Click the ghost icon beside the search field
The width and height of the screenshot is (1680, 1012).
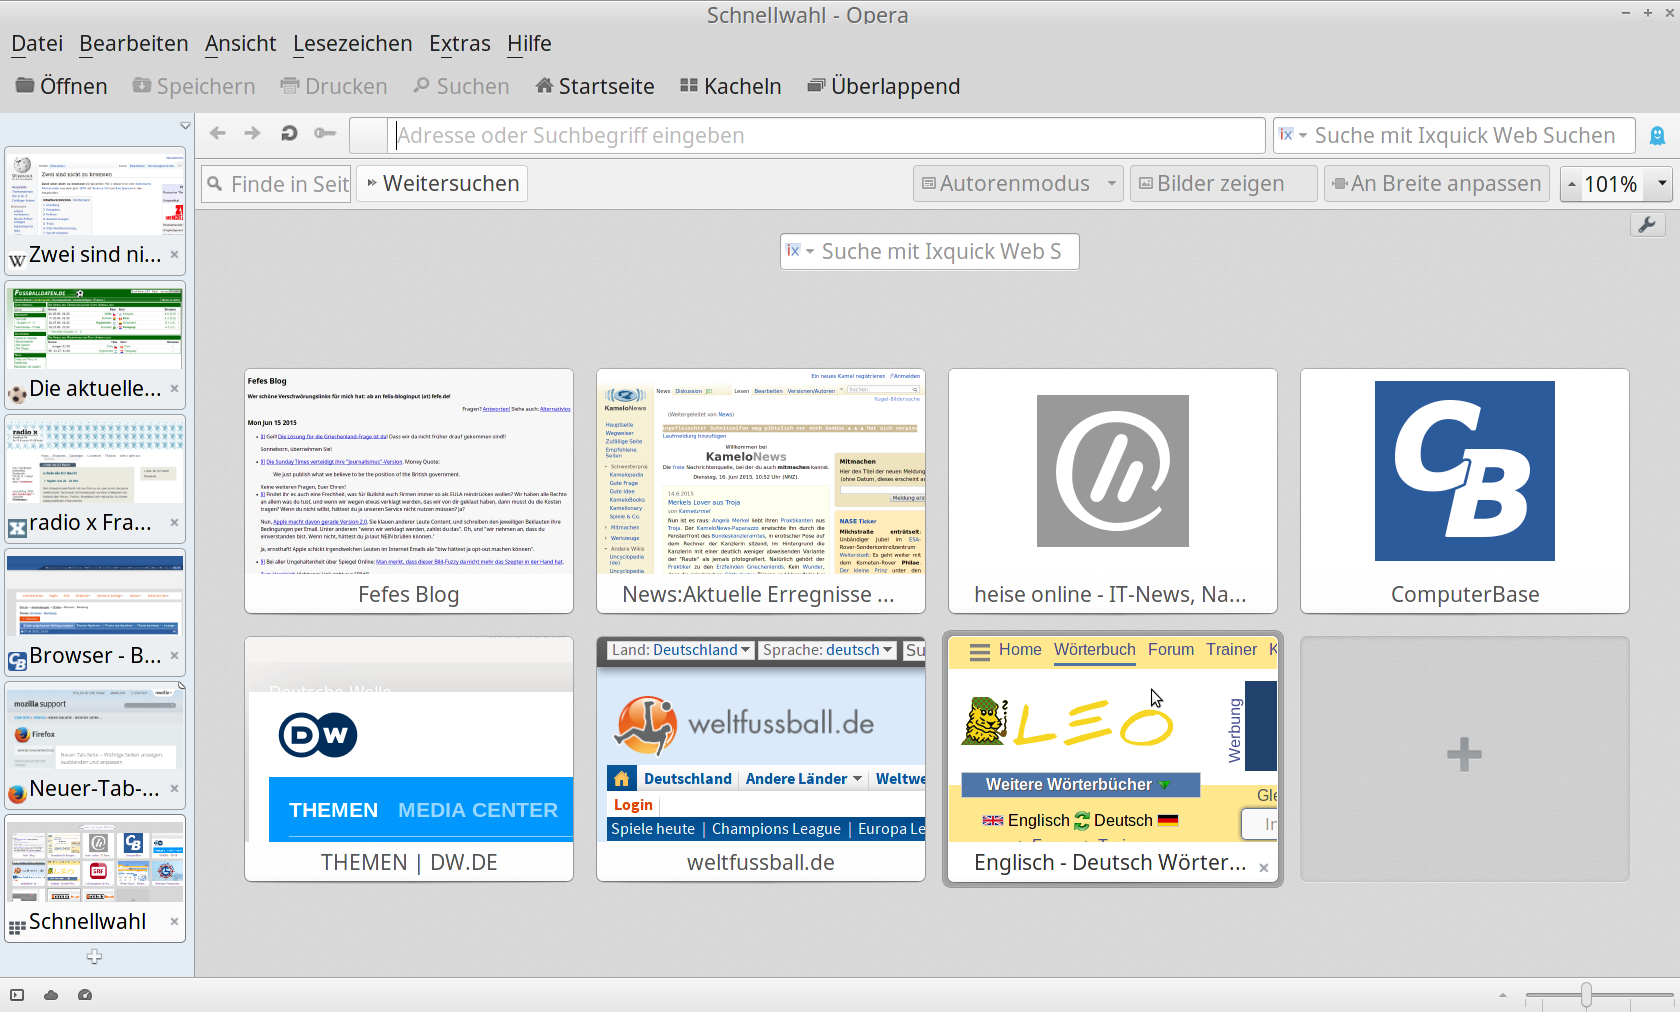pyautogui.click(x=1657, y=135)
